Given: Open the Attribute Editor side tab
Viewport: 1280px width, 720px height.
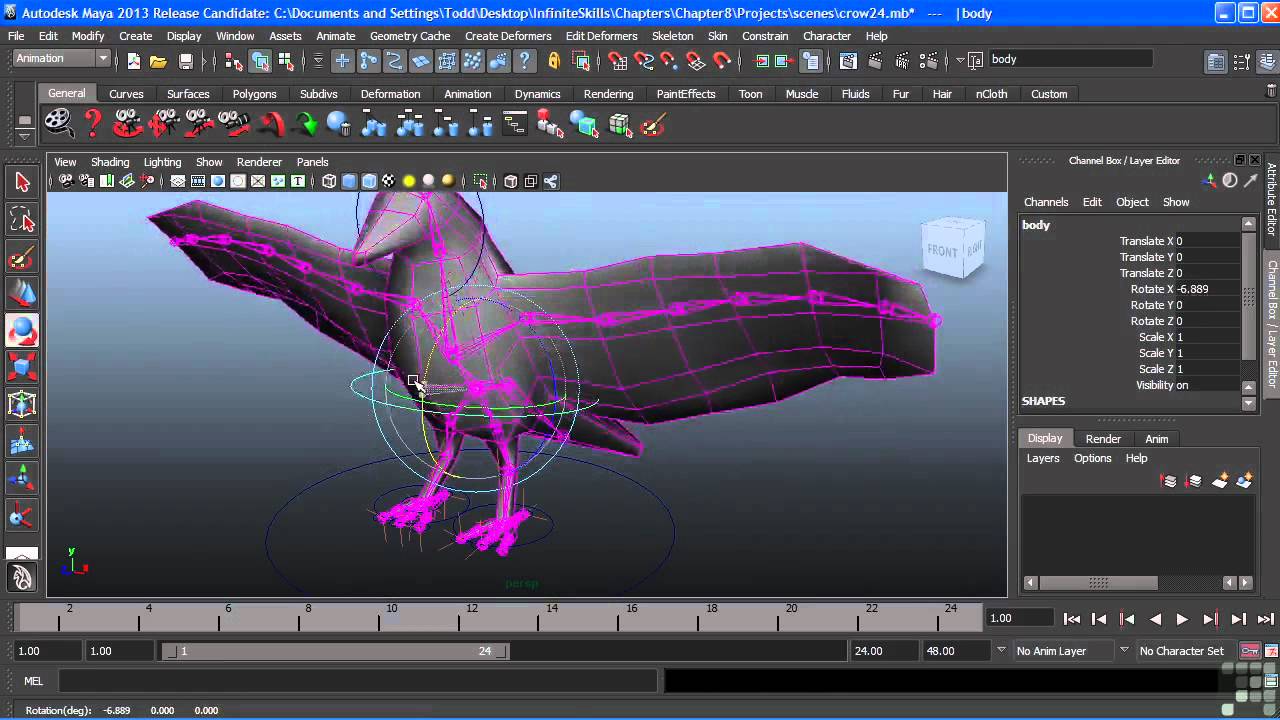Looking at the screenshot, I should tap(1272, 199).
